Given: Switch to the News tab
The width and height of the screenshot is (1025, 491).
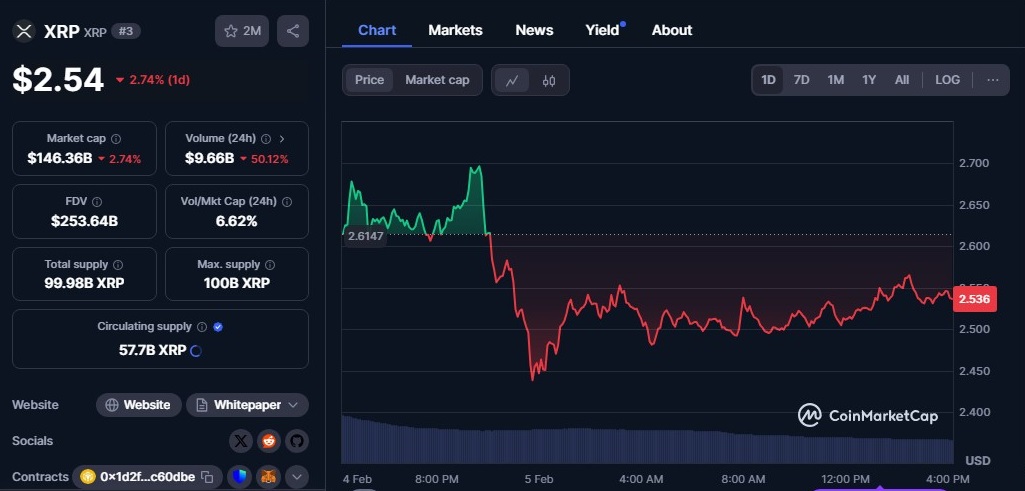Looking at the screenshot, I should 534,30.
